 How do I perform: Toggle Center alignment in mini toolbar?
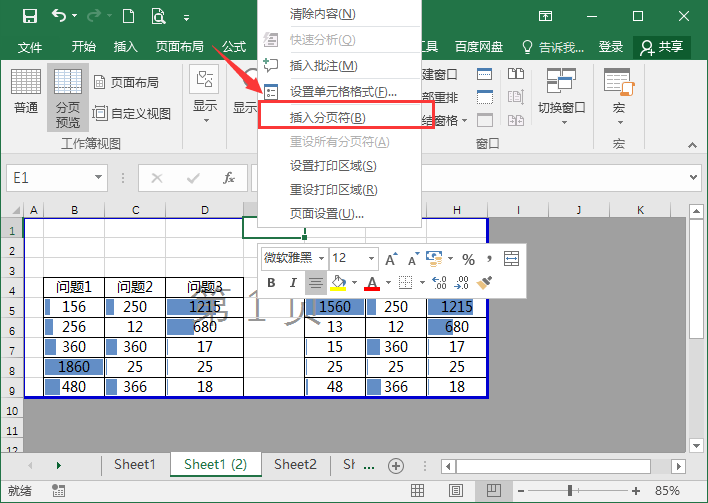pos(315,283)
